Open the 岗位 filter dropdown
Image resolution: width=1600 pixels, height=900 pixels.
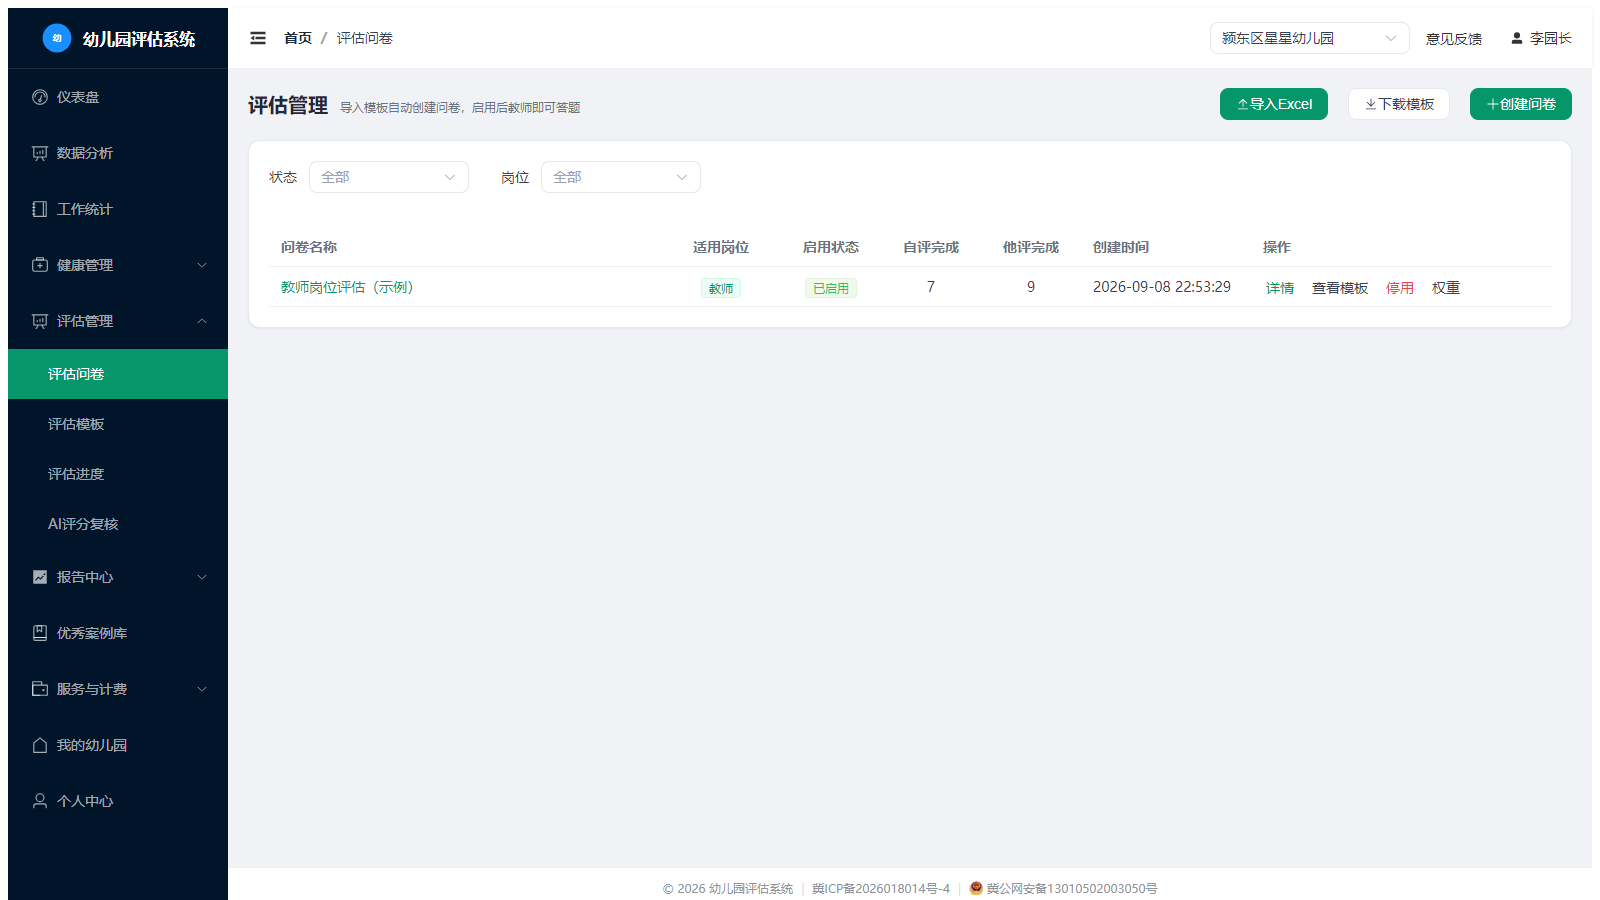(x=621, y=177)
